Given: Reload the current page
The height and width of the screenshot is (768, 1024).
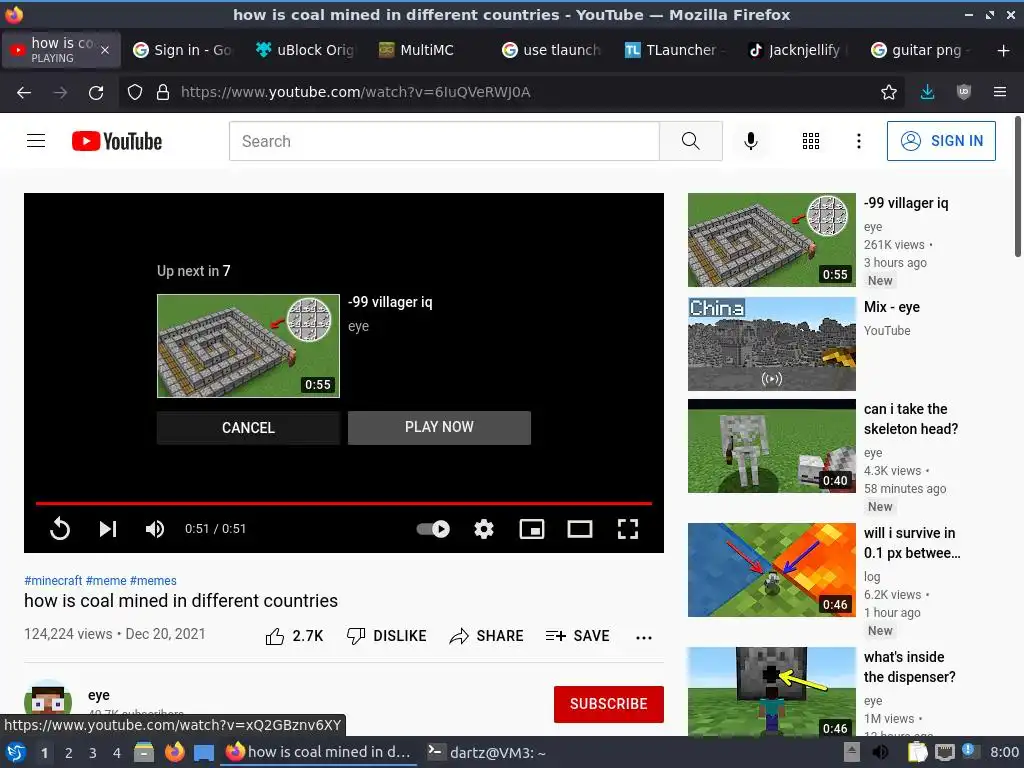Looking at the screenshot, I should pyautogui.click(x=96, y=92).
